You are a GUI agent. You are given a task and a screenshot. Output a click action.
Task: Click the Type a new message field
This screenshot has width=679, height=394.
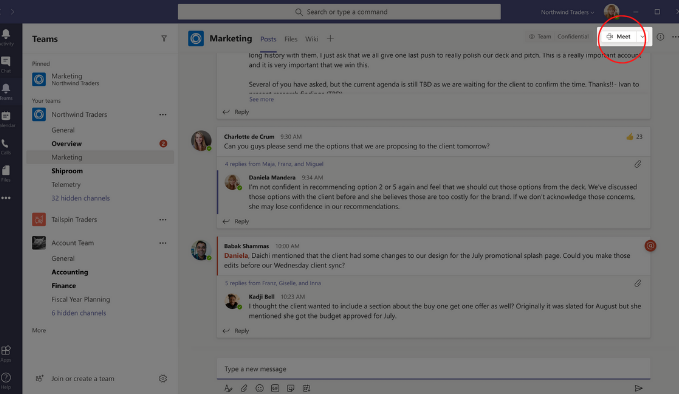point(433,369)
